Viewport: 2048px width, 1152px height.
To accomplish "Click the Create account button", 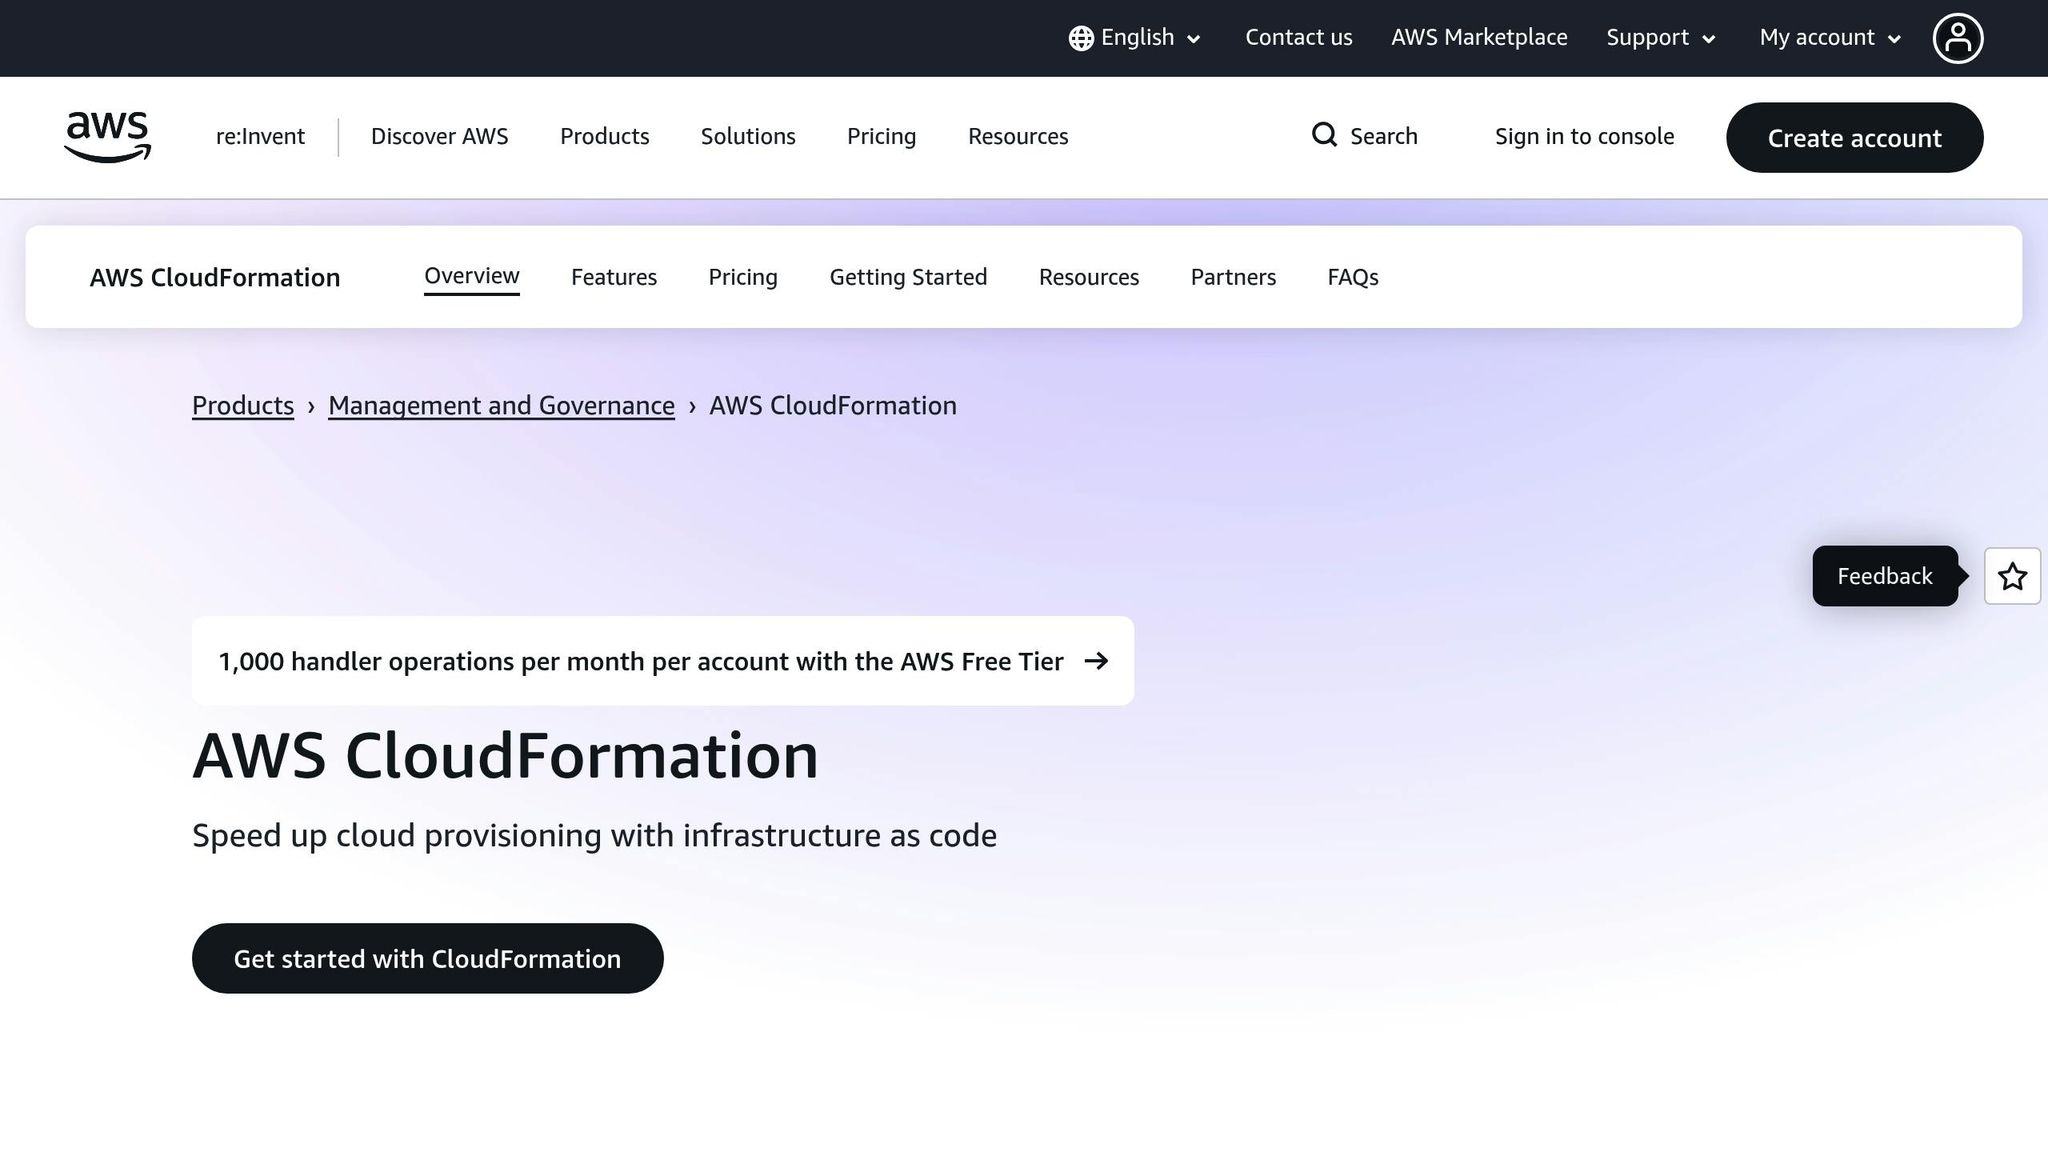I will coord(1854,138).
